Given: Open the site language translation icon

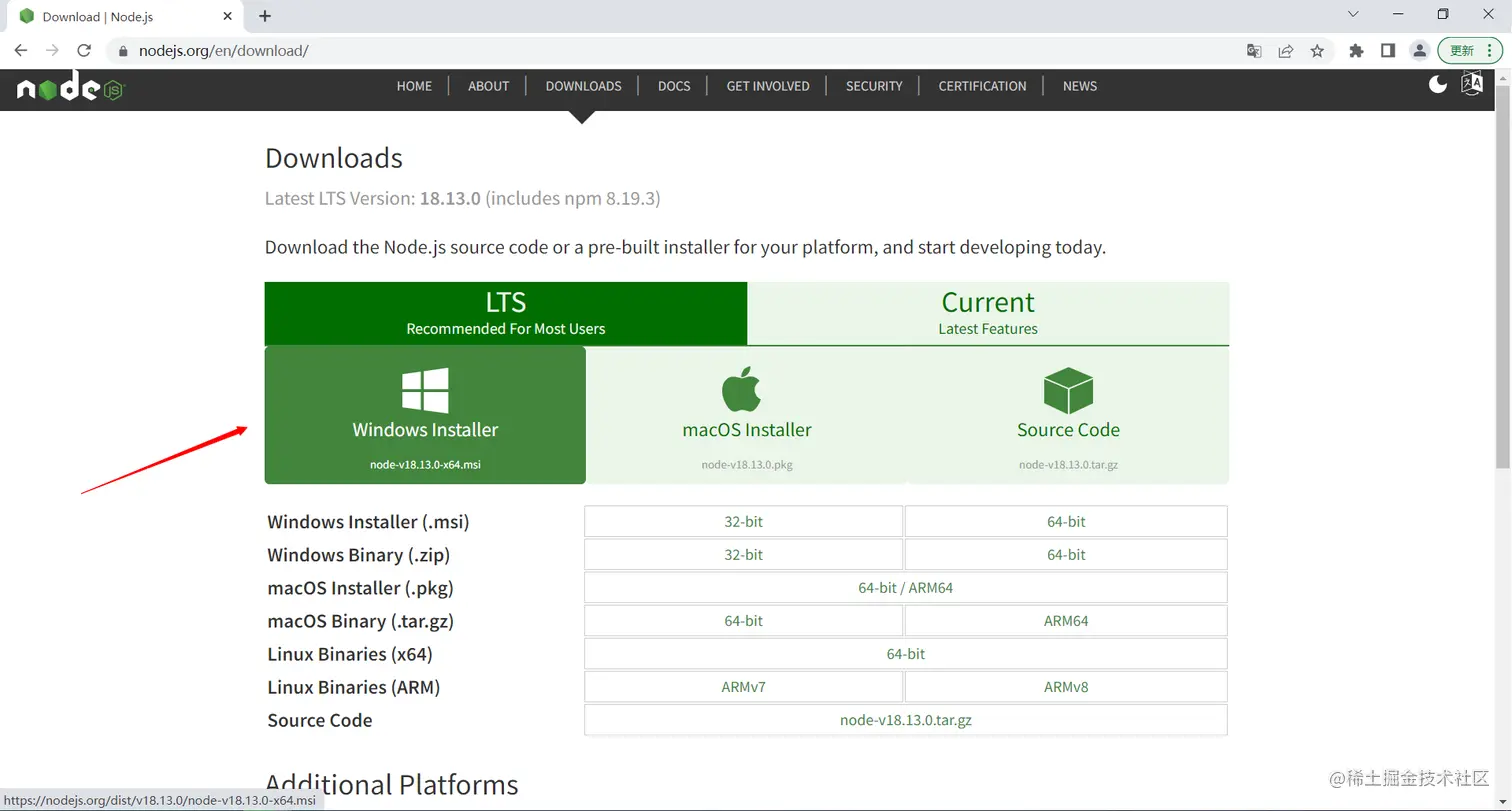Looking at the screenshot, I should (1472, 84).
